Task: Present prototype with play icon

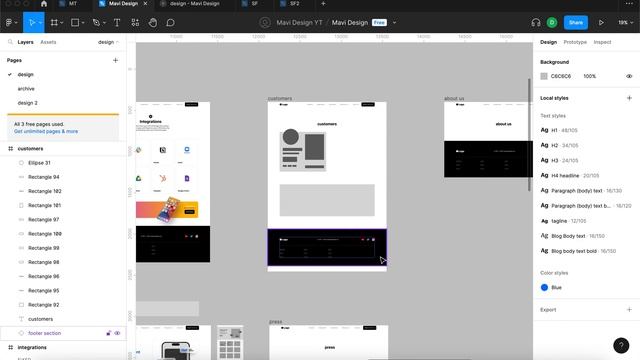Action: [601, 23]
